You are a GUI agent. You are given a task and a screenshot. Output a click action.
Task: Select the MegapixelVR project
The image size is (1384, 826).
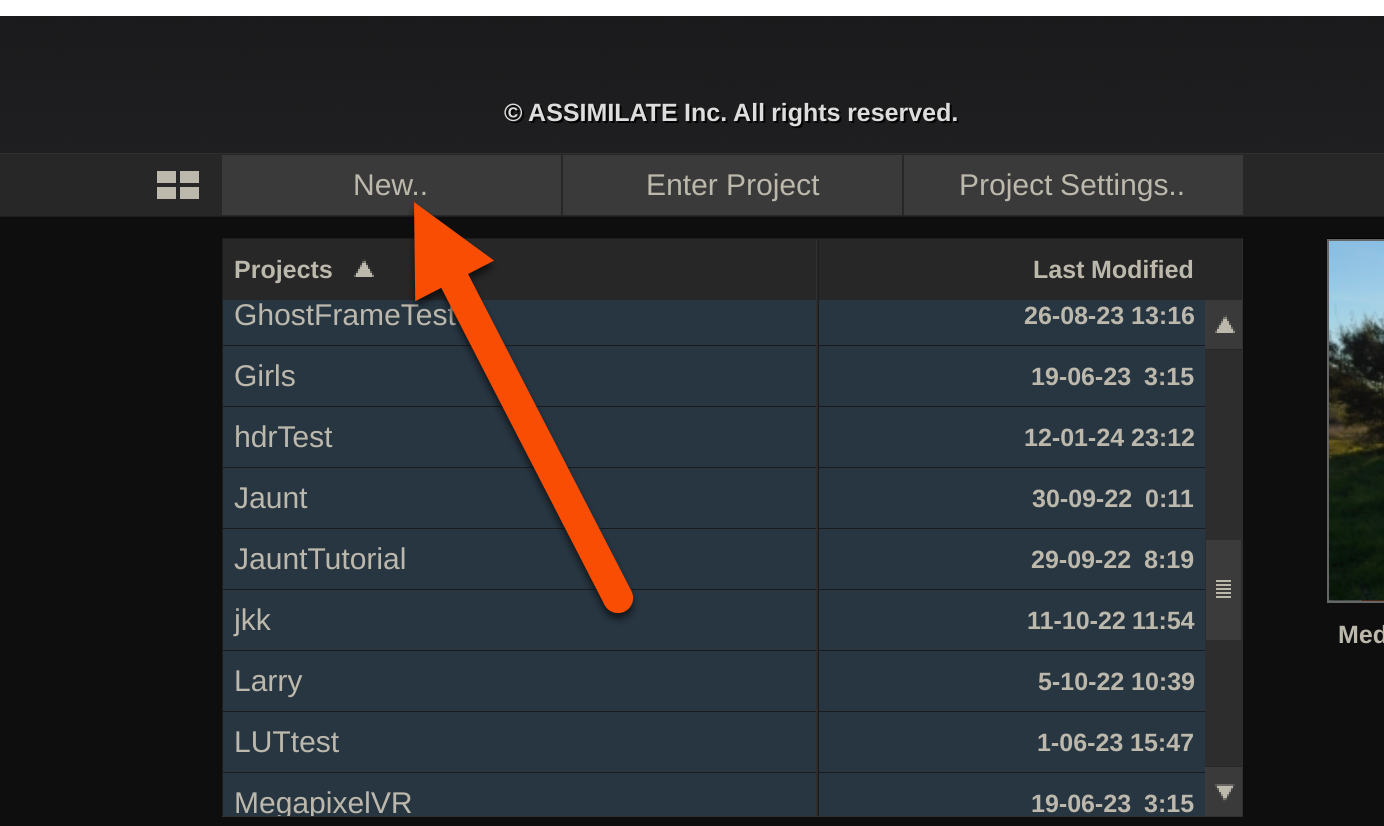pos(323,802)
